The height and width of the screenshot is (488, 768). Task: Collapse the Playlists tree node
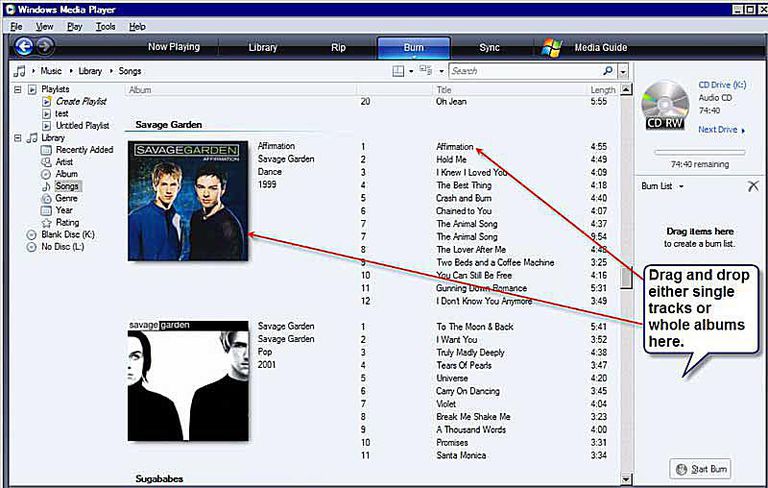(x=18, y=89)
